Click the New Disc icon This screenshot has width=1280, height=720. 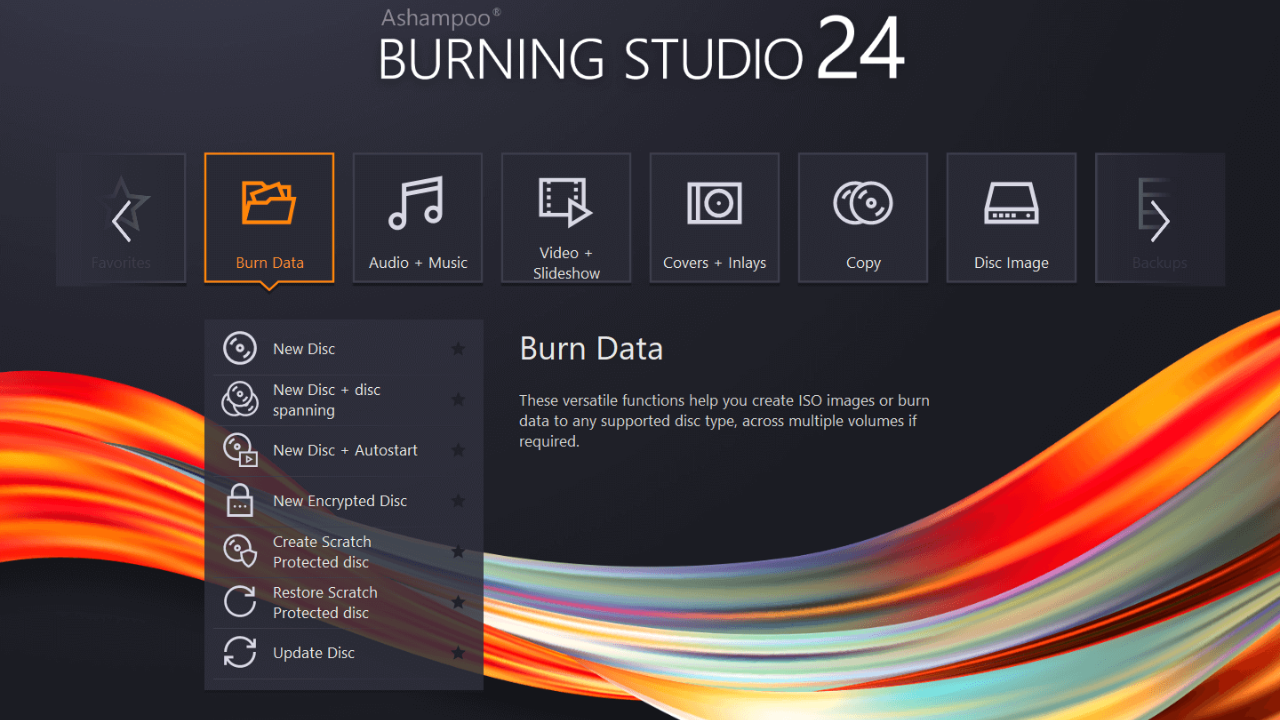[240, 349]
